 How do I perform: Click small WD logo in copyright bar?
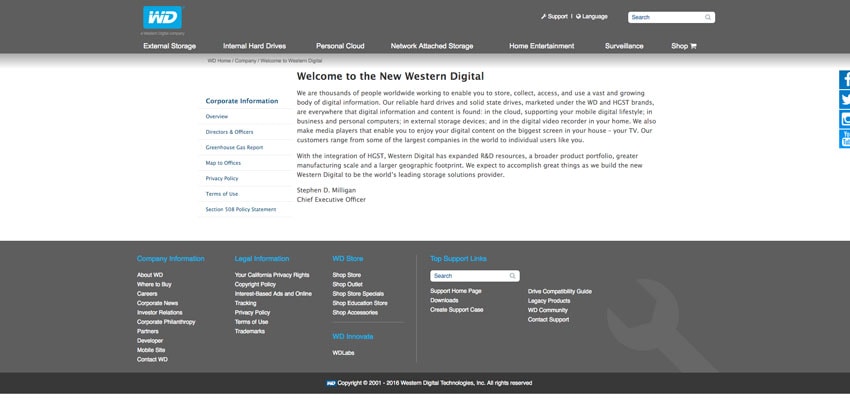(331, 383)
